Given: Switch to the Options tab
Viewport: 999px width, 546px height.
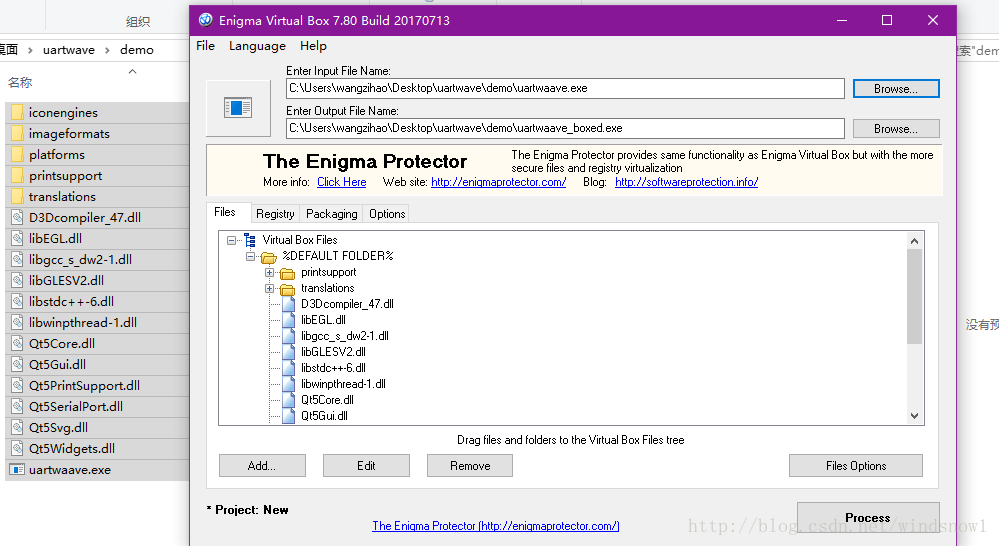Looking at the screenshot, I should click(387, 214).
